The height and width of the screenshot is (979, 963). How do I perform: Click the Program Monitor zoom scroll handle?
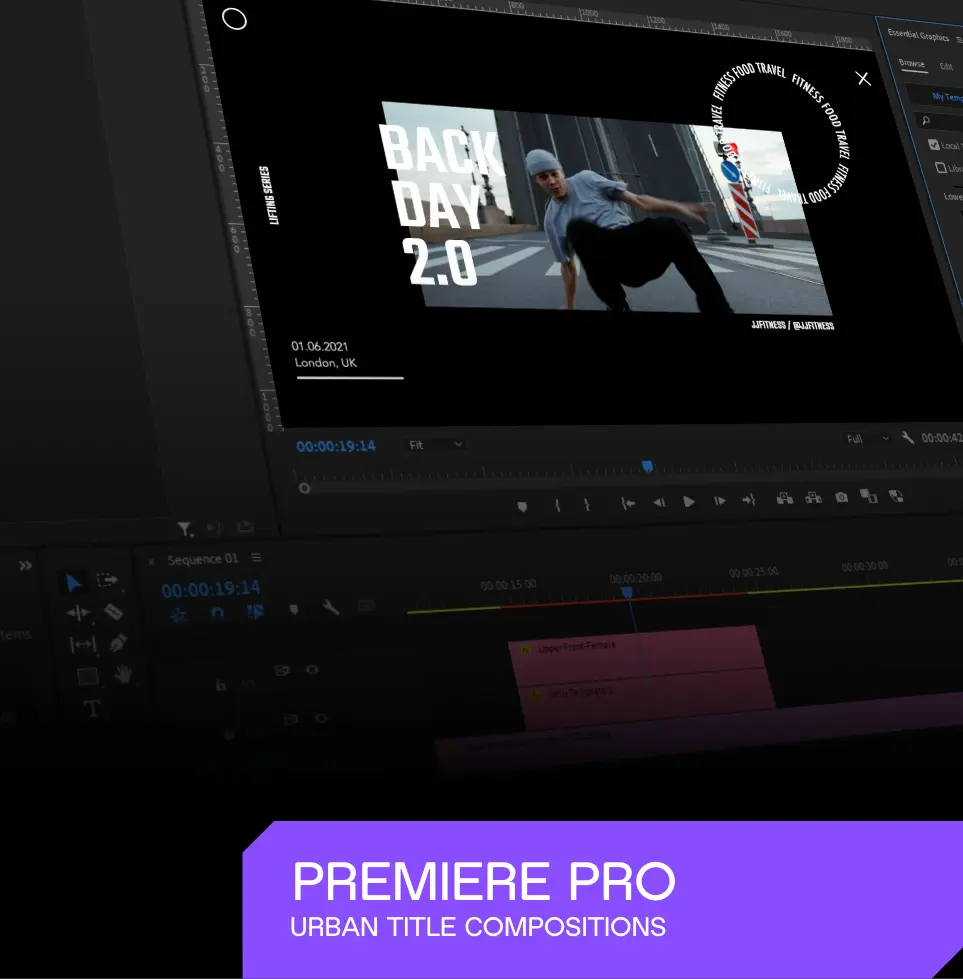click(x=304, y=488)
